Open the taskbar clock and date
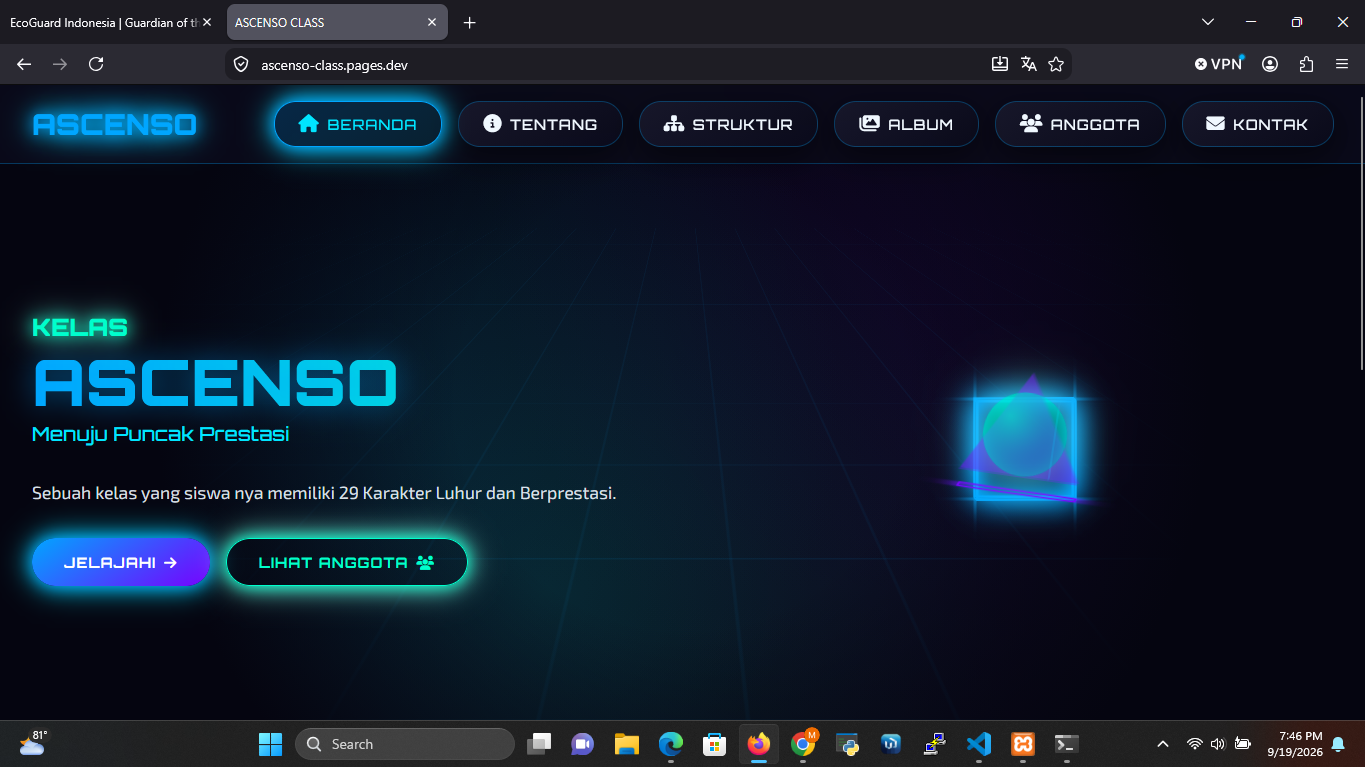The image size is (1365, 767). click(x=1294, y=744)
